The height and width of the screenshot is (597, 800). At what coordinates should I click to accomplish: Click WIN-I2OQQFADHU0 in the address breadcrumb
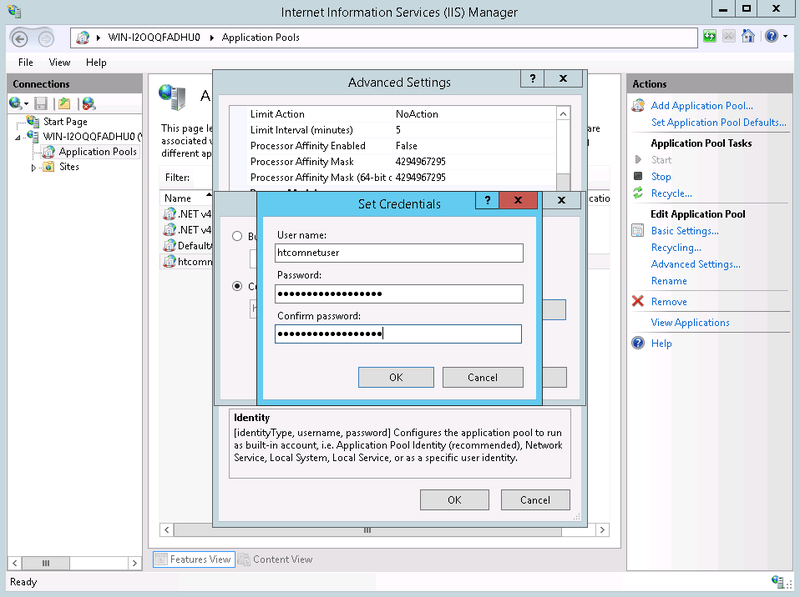pos(154,37)
